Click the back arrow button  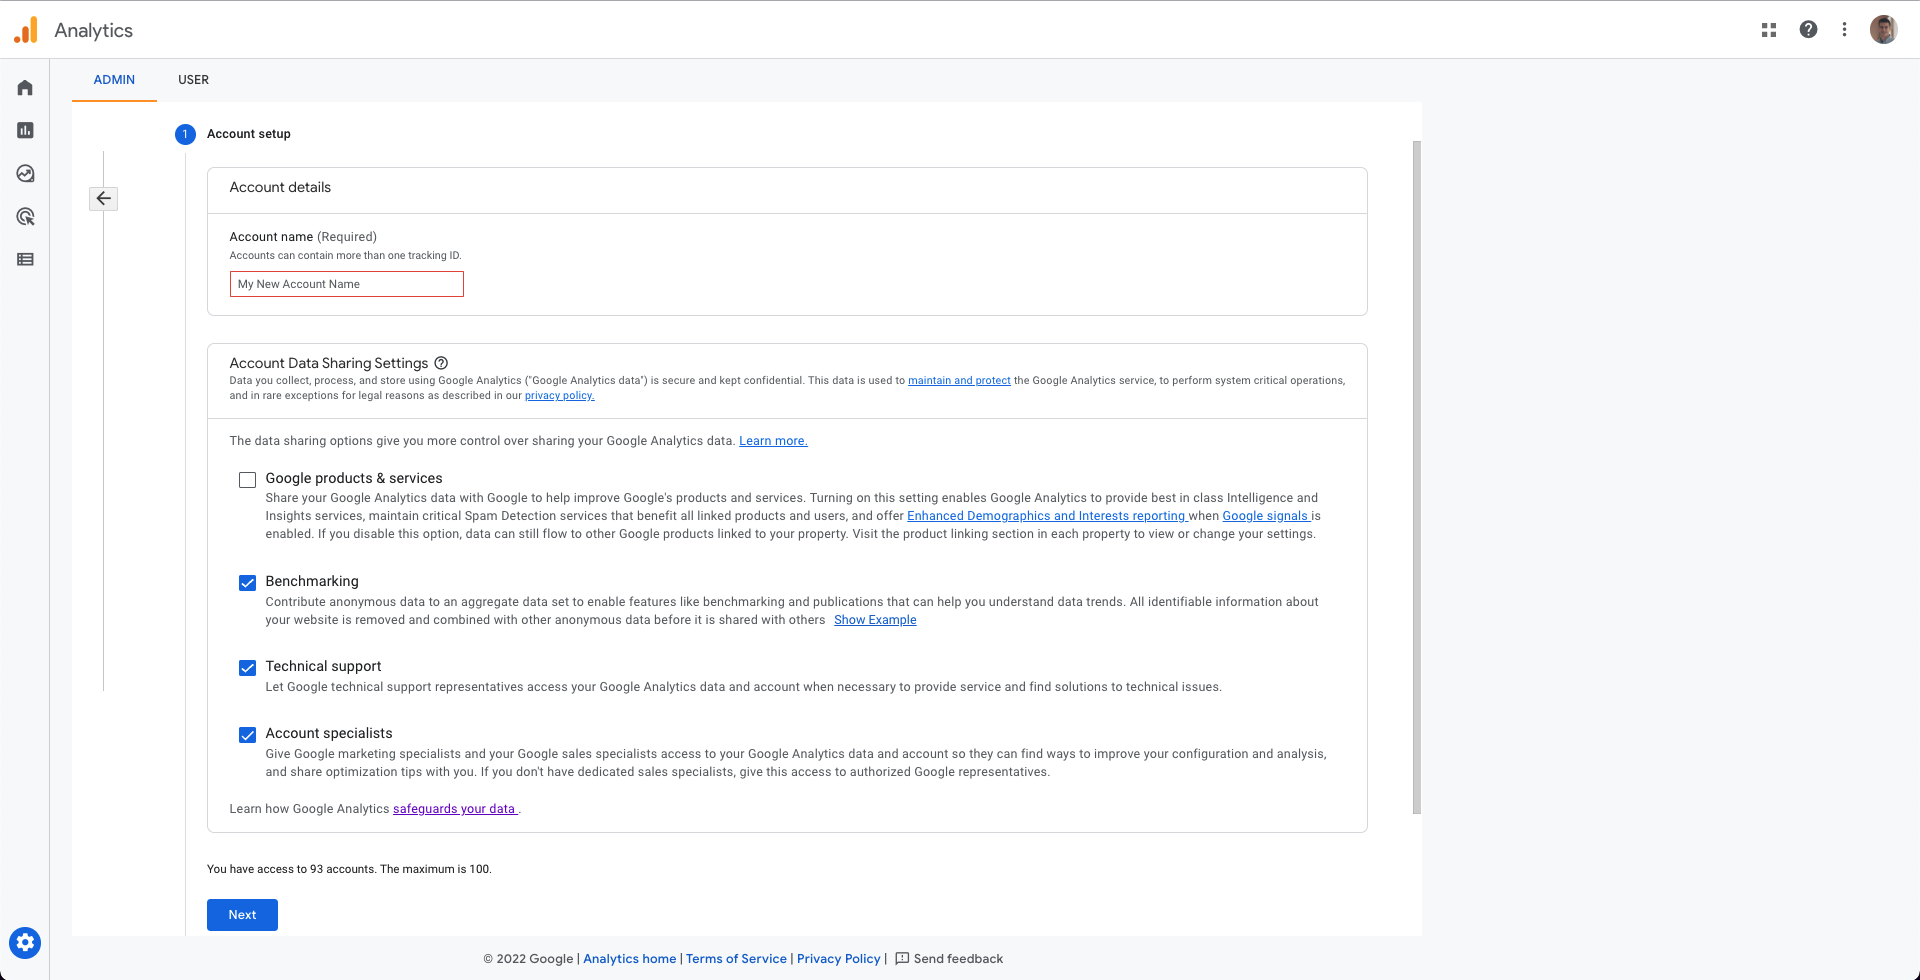[103, 198]
